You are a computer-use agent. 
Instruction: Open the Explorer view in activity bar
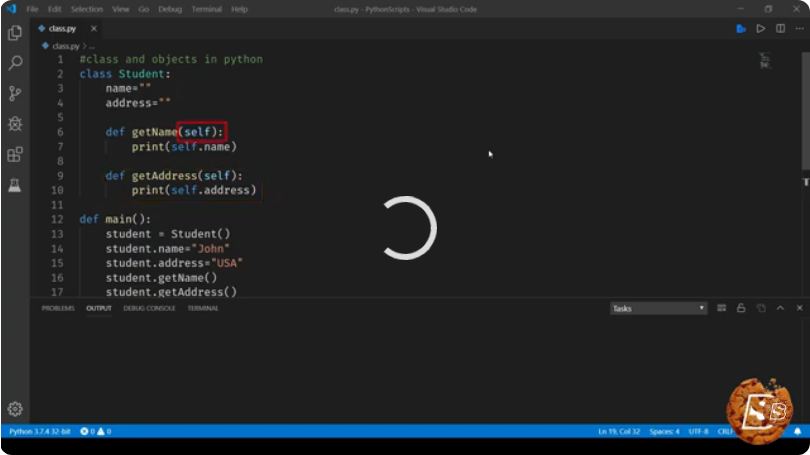click(15, 33)
